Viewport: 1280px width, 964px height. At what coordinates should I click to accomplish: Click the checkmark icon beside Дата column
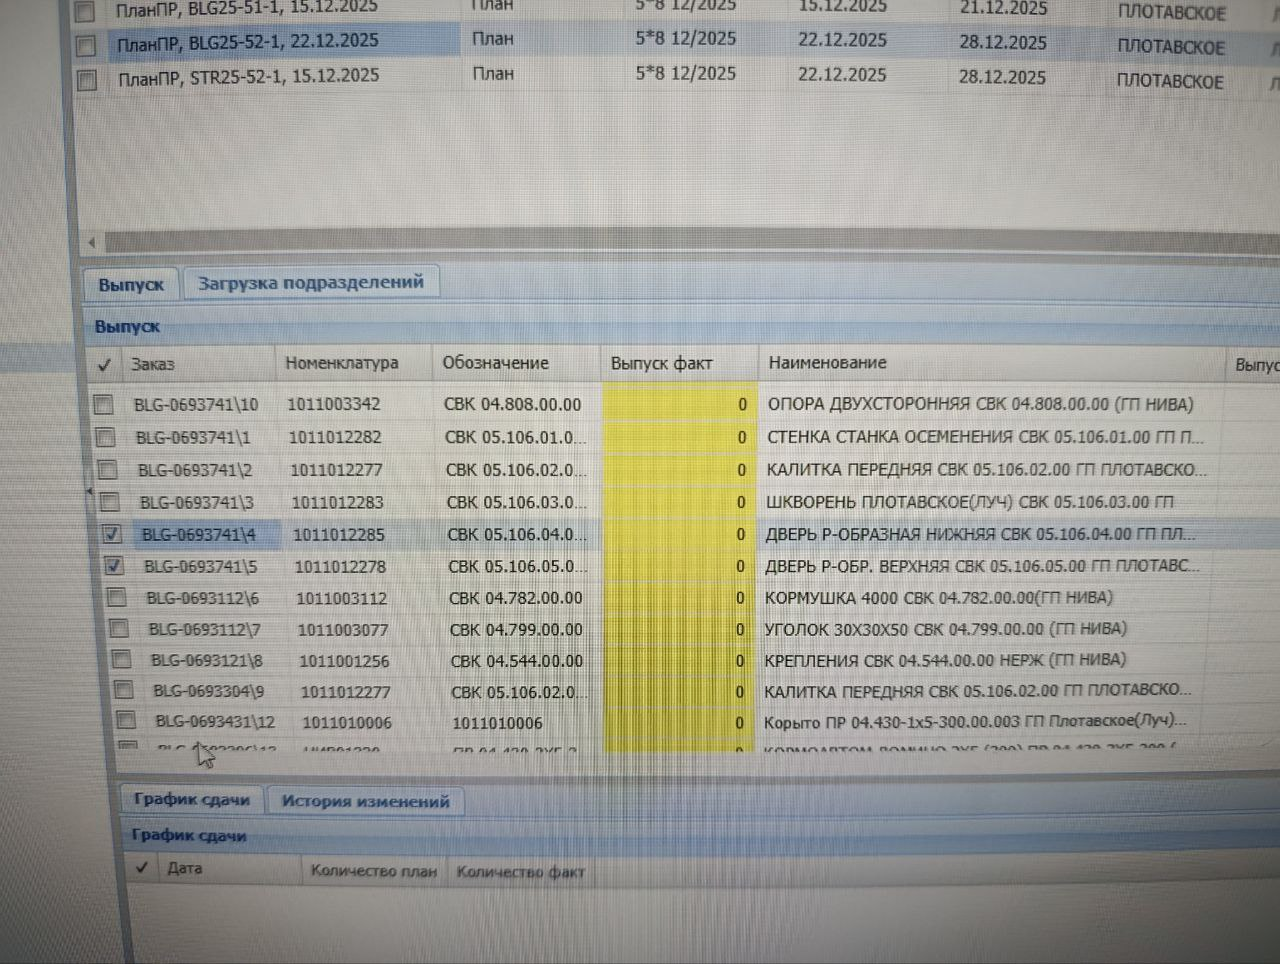[142, 868]
